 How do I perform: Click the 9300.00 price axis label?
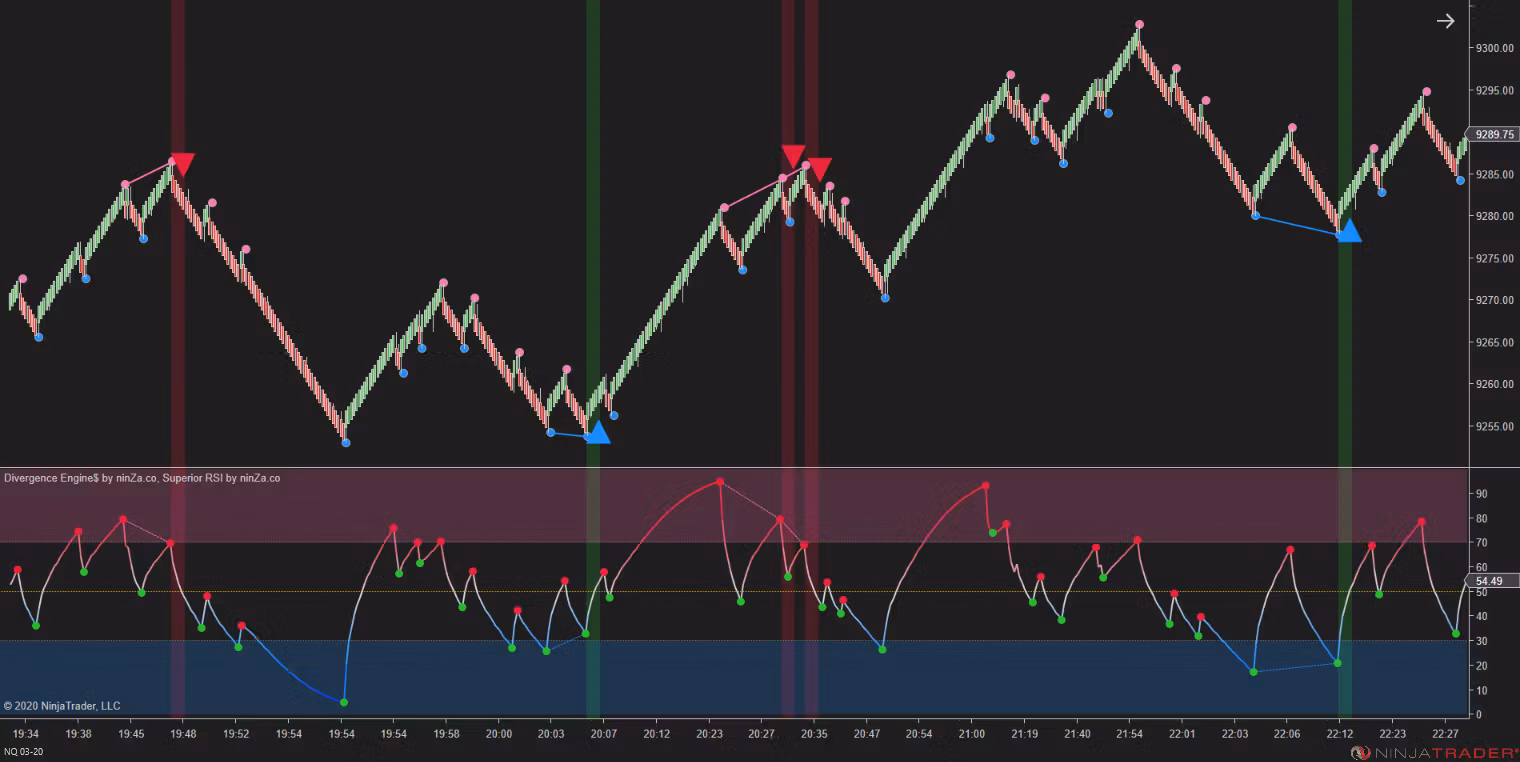pos(1493,48)
